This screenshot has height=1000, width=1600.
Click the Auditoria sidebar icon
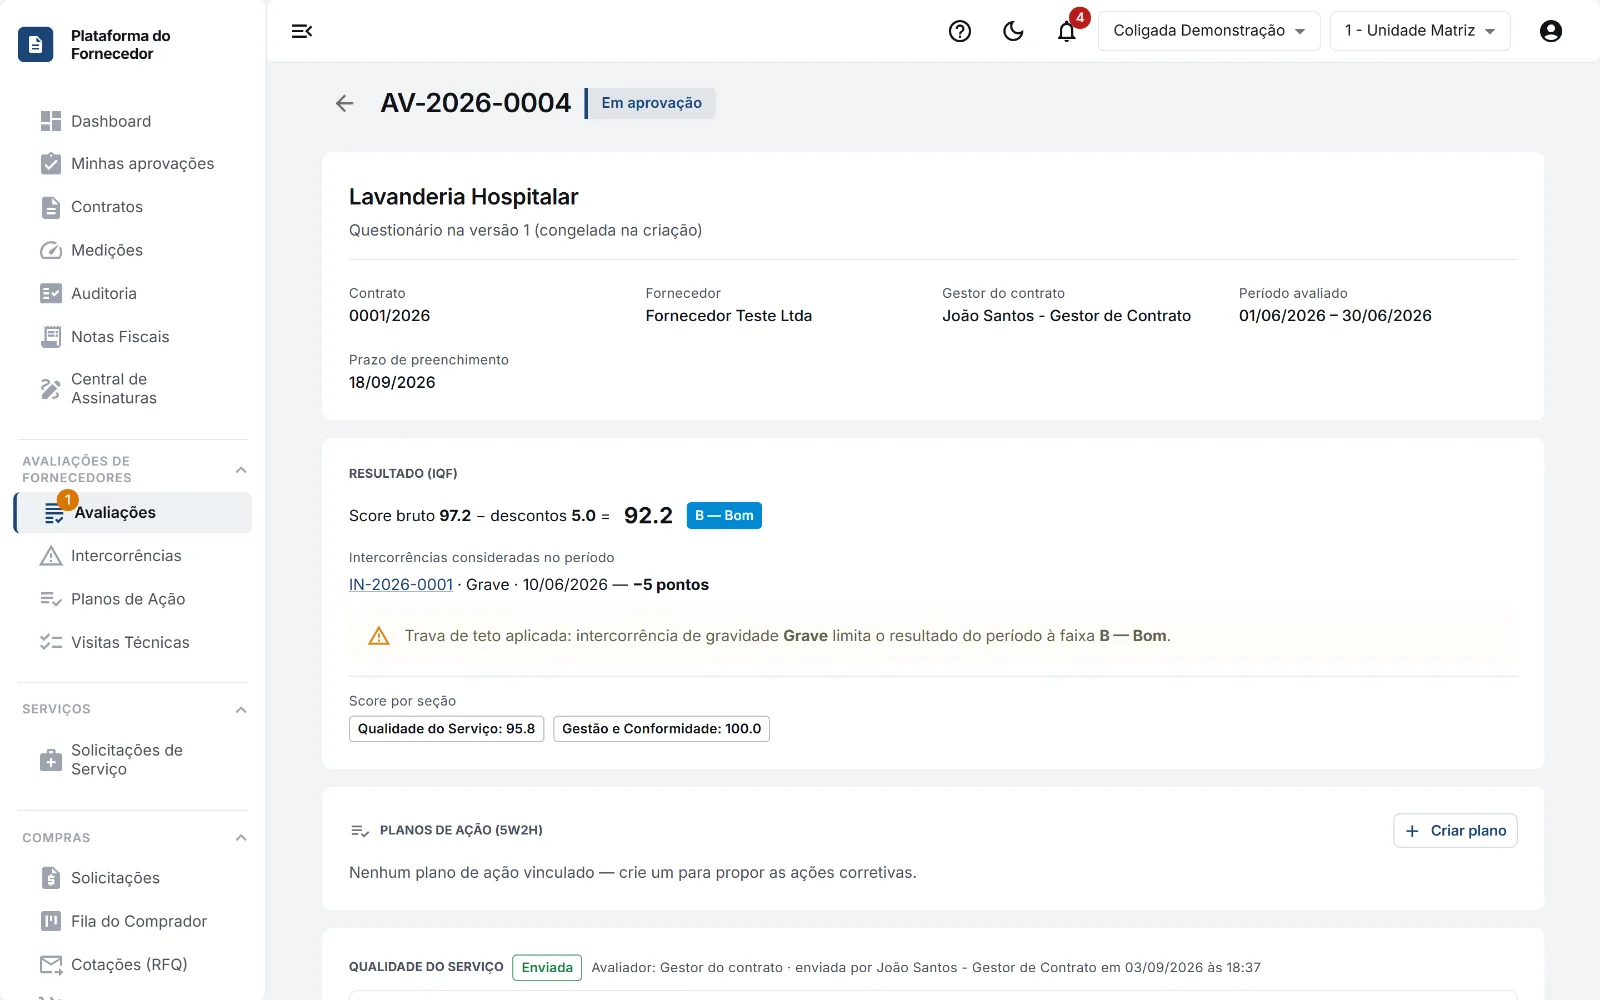(x=51, y=293)
